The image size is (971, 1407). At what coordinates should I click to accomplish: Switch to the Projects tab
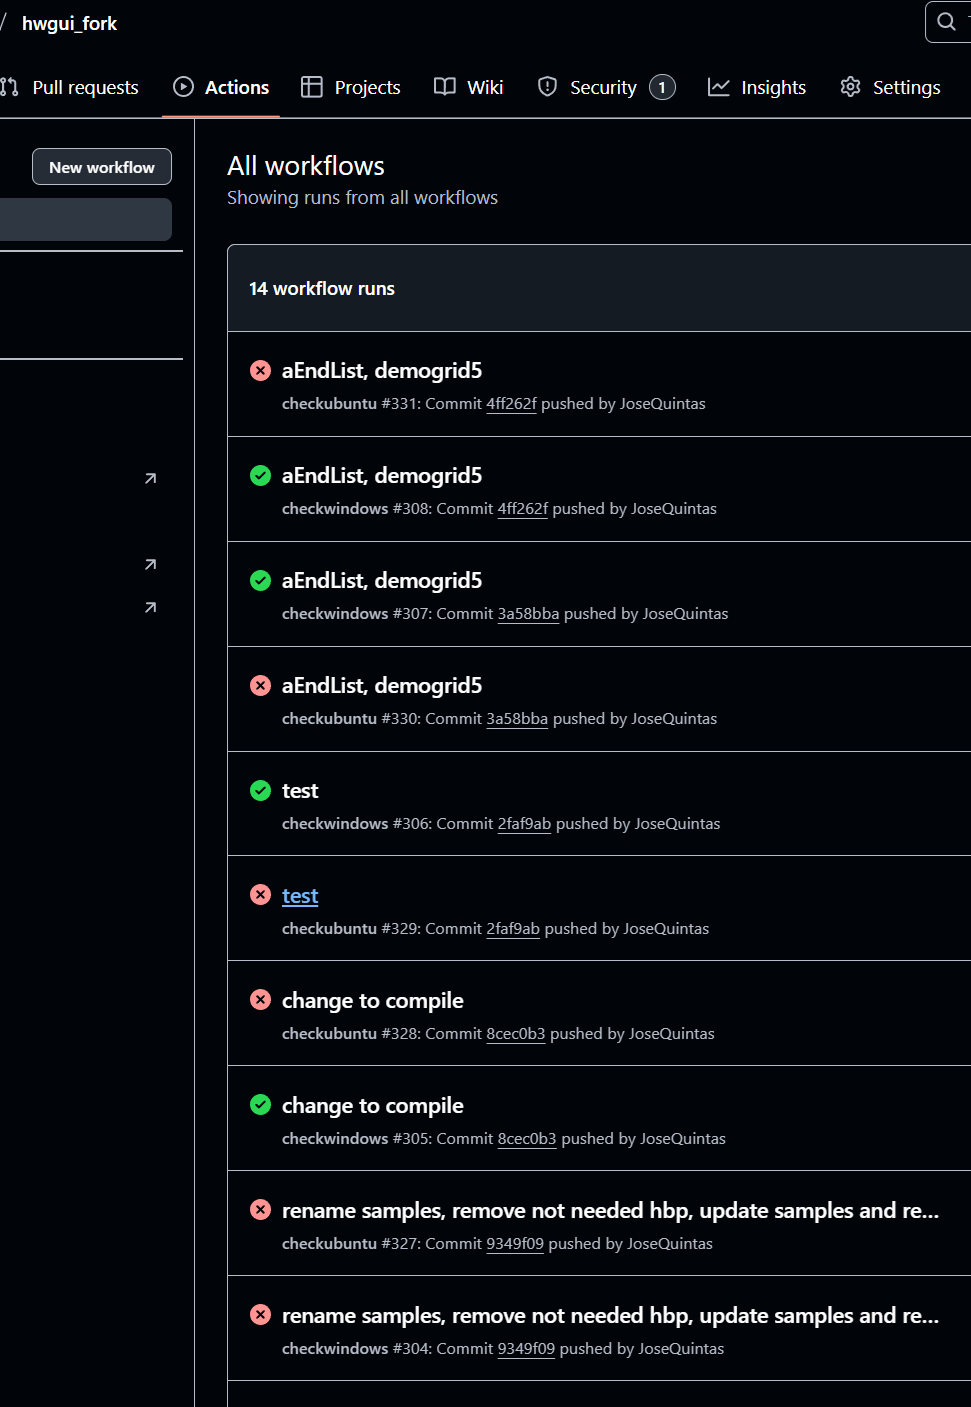point(351,87)
